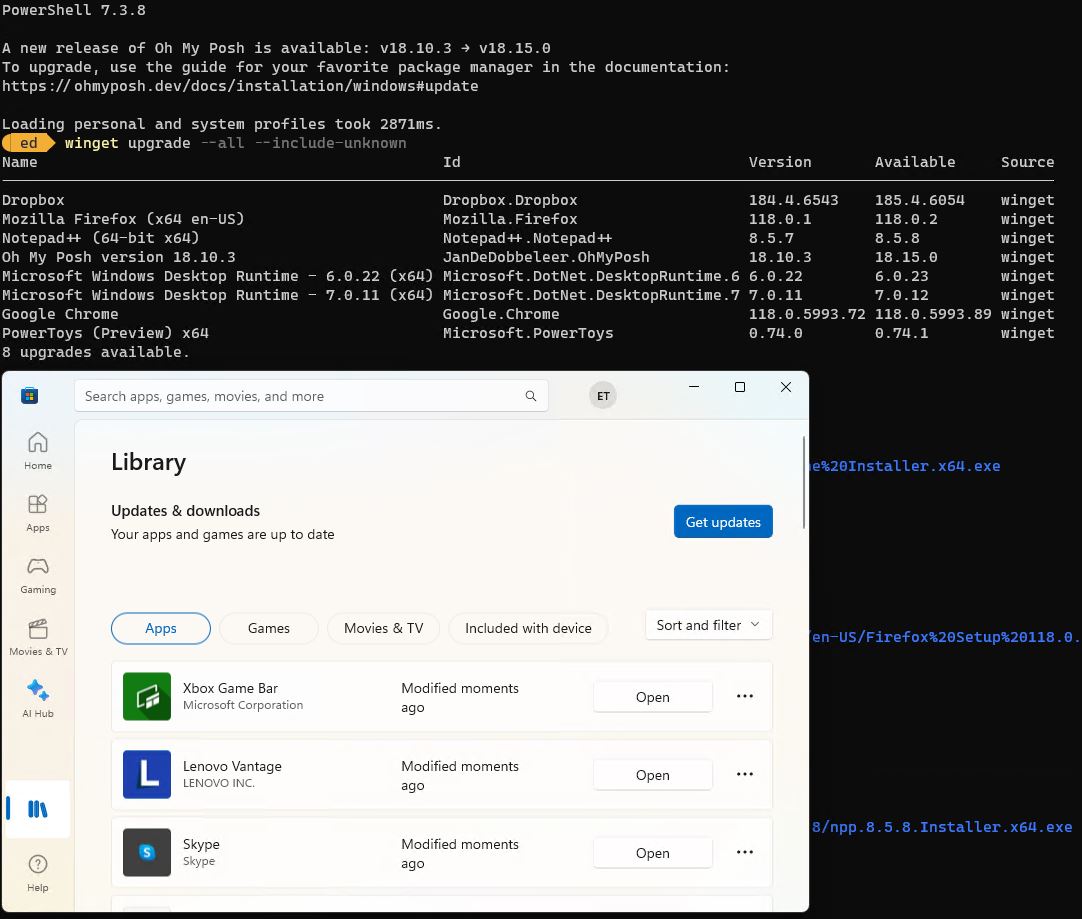
Task: Click the search magnifier icon
Action: (x=531, y=396)
